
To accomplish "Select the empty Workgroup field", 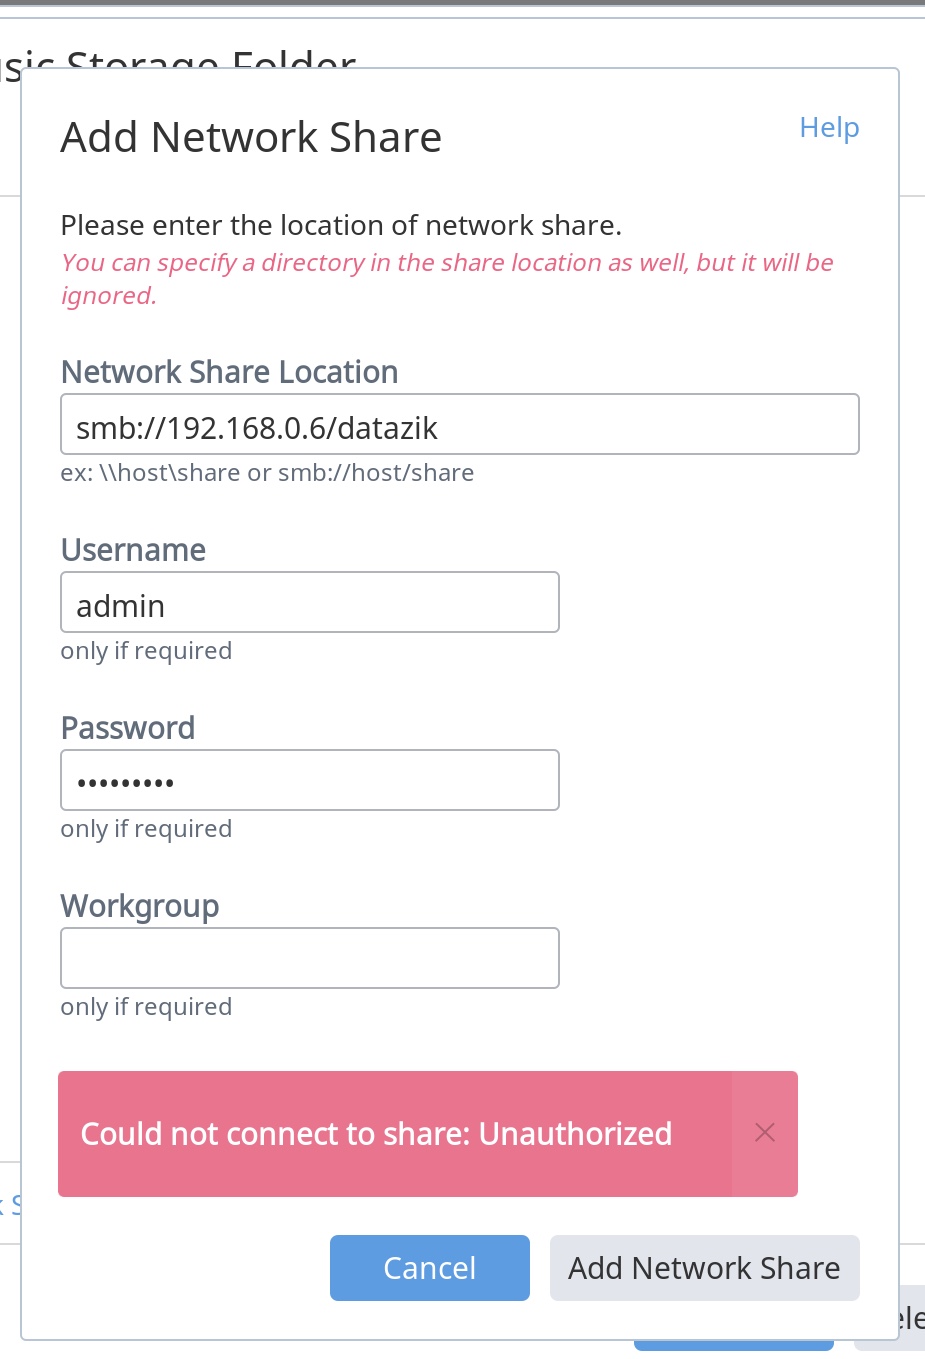I will tap(310, 958).
